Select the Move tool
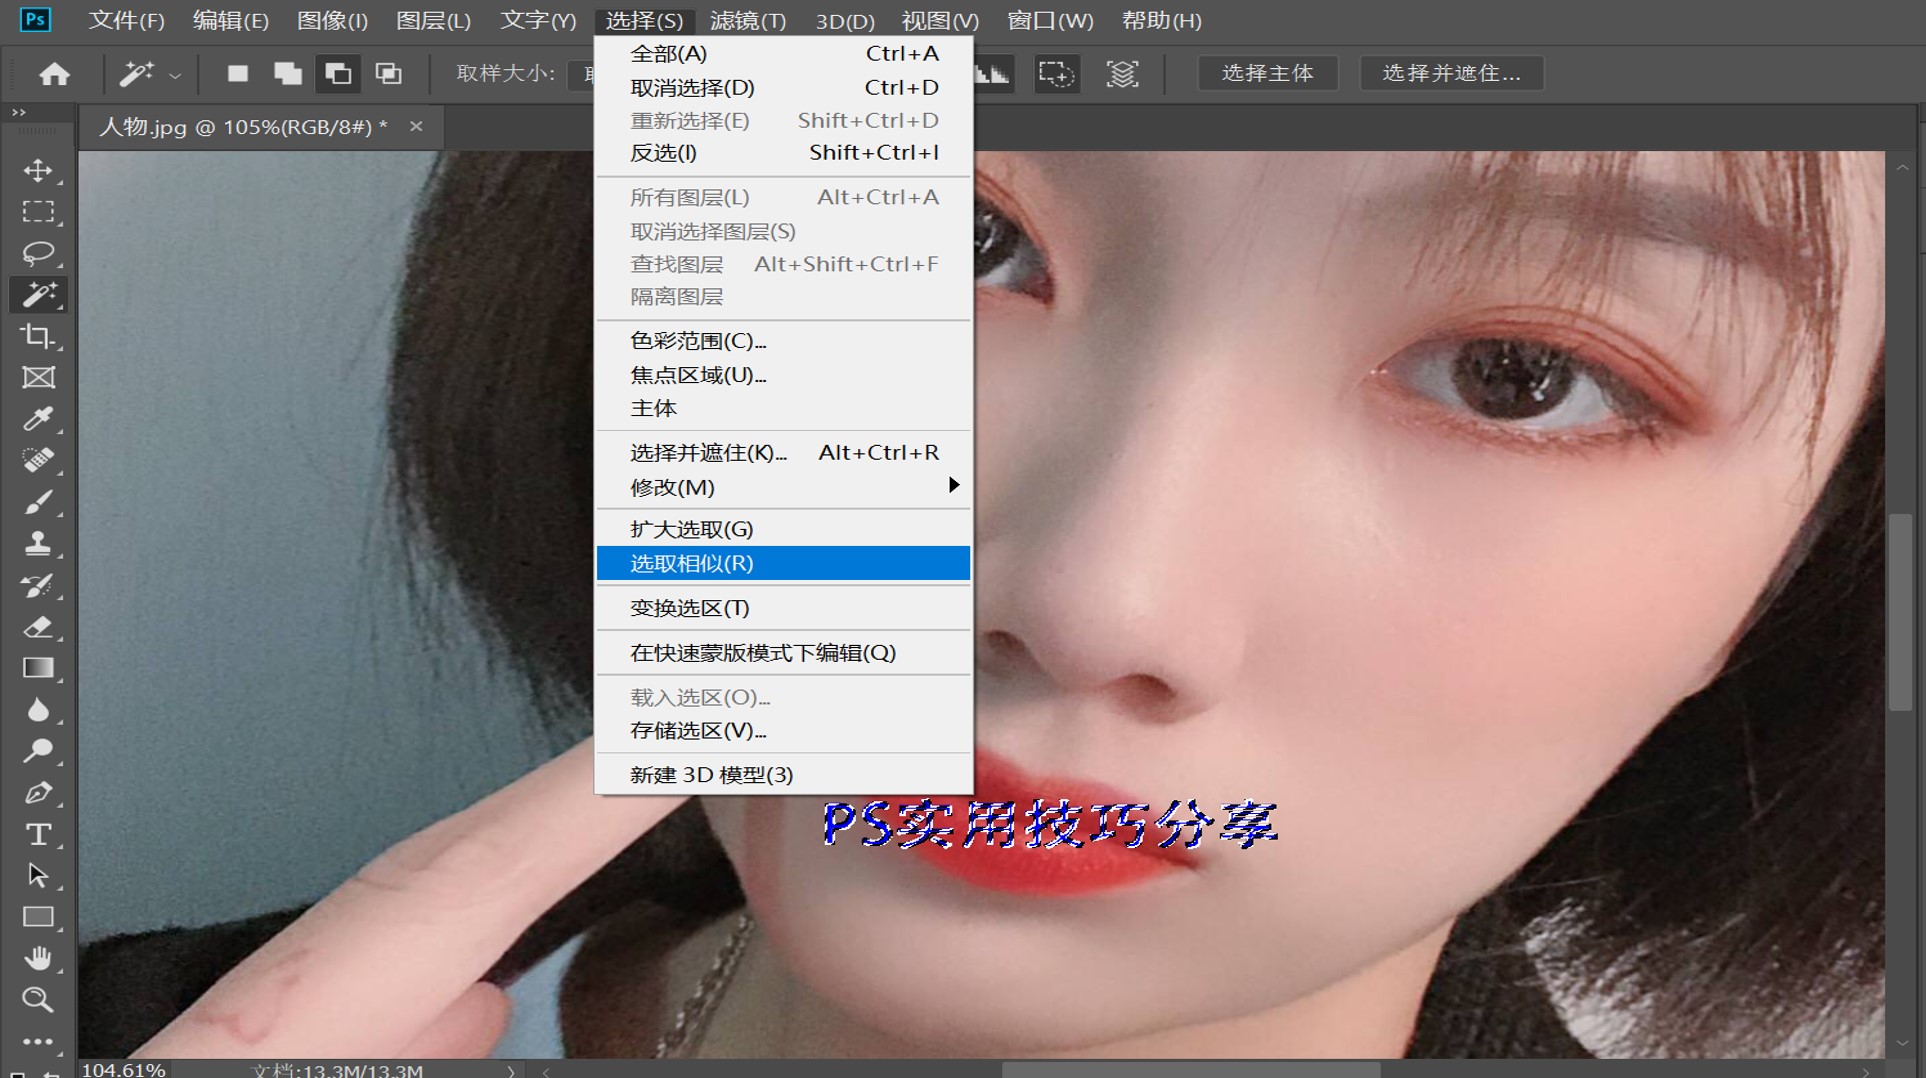The height and width of the screenshot is (1078, 1926). [40, 171]
